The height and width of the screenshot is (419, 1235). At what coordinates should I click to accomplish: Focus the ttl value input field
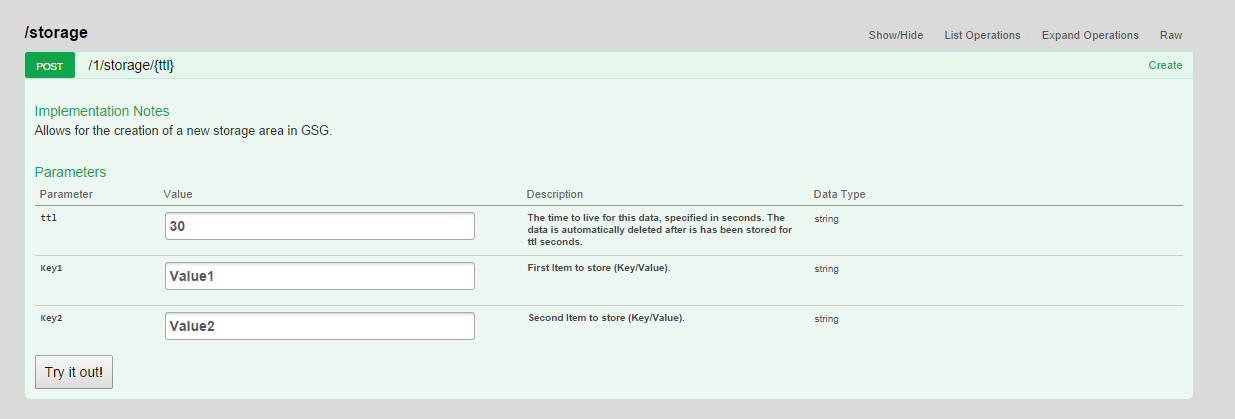pos(320,226)
